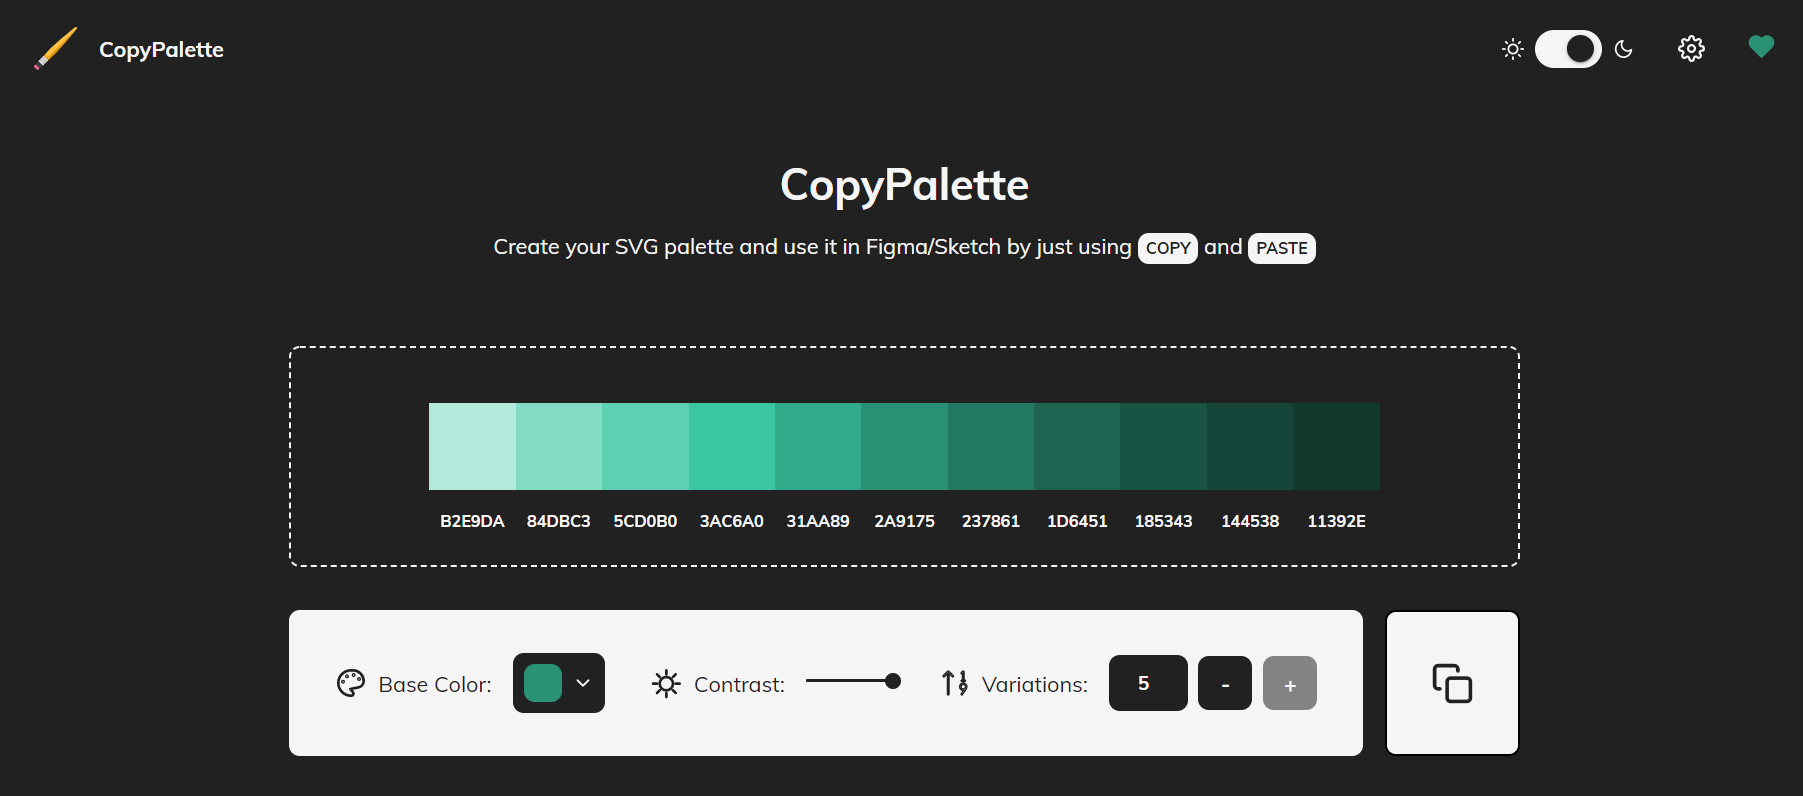Click the paintbrush logo icon
Screen dimensions: 1803x796
pyautogui.click(x=55, y=49)
